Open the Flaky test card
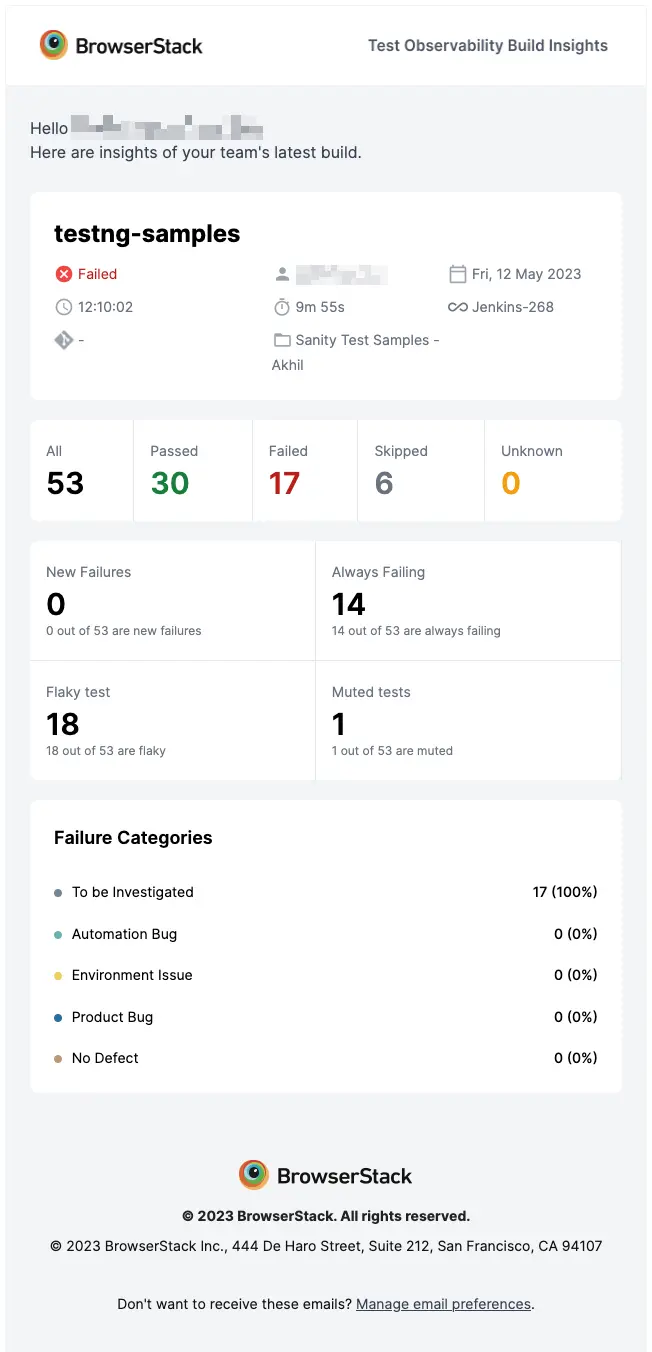652x1352 pixels. [x=173, y=721]
